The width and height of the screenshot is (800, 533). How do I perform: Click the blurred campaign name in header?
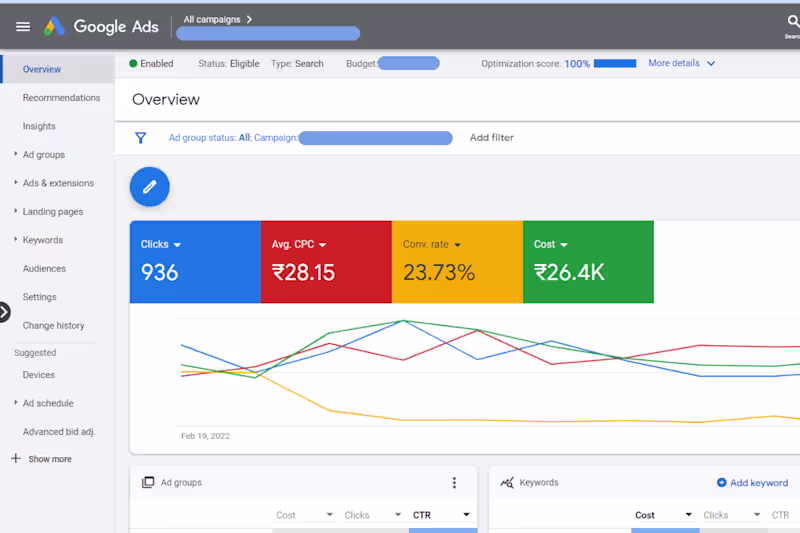click(x=268, y=34)
